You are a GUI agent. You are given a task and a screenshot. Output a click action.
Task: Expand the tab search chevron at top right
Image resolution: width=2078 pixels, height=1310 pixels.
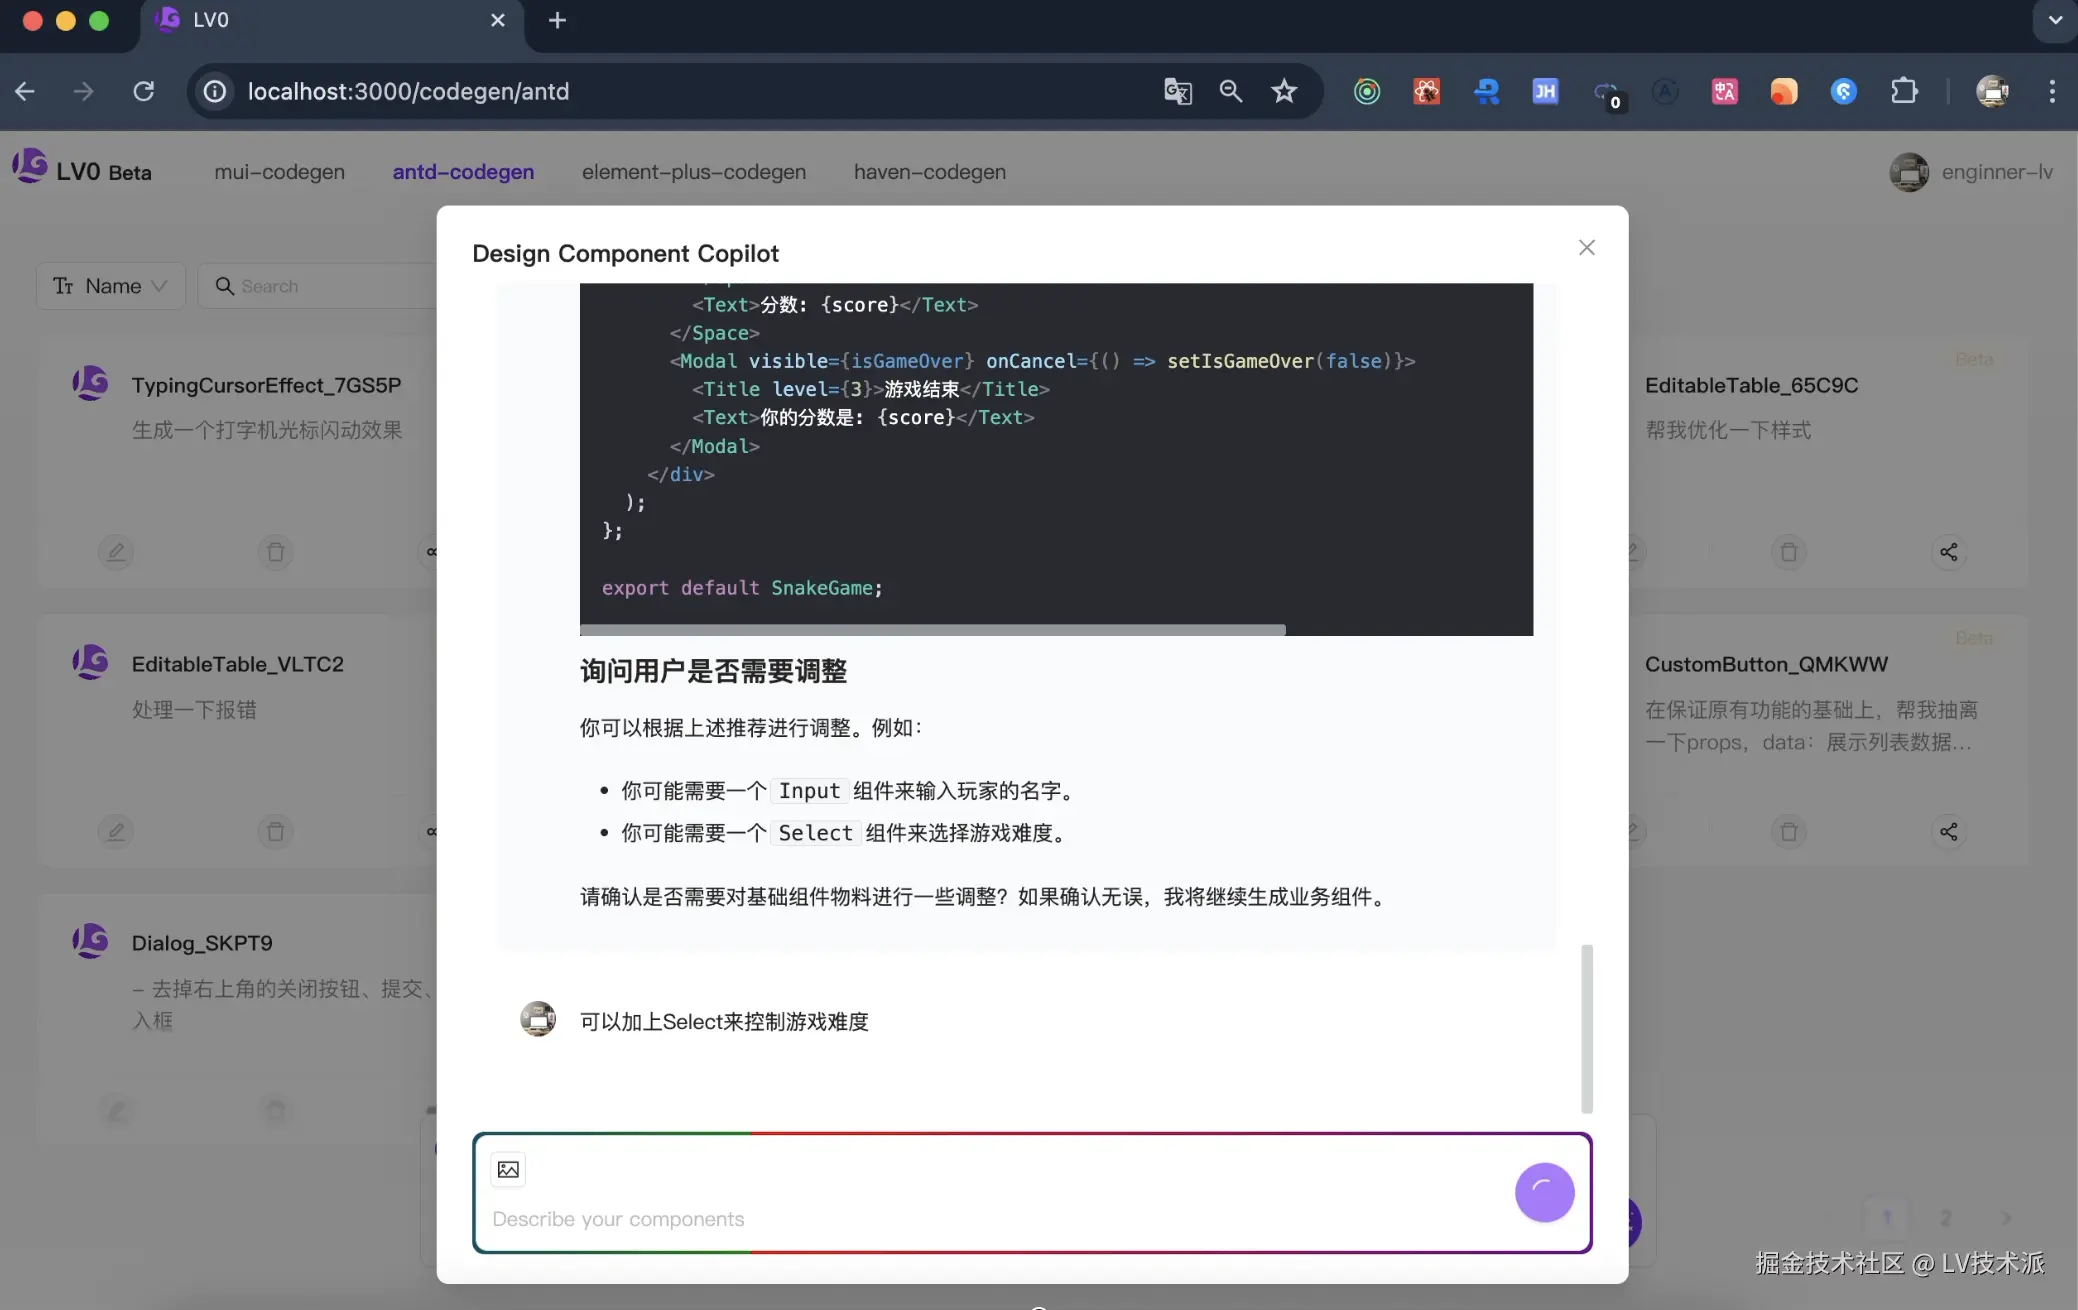2055,20
